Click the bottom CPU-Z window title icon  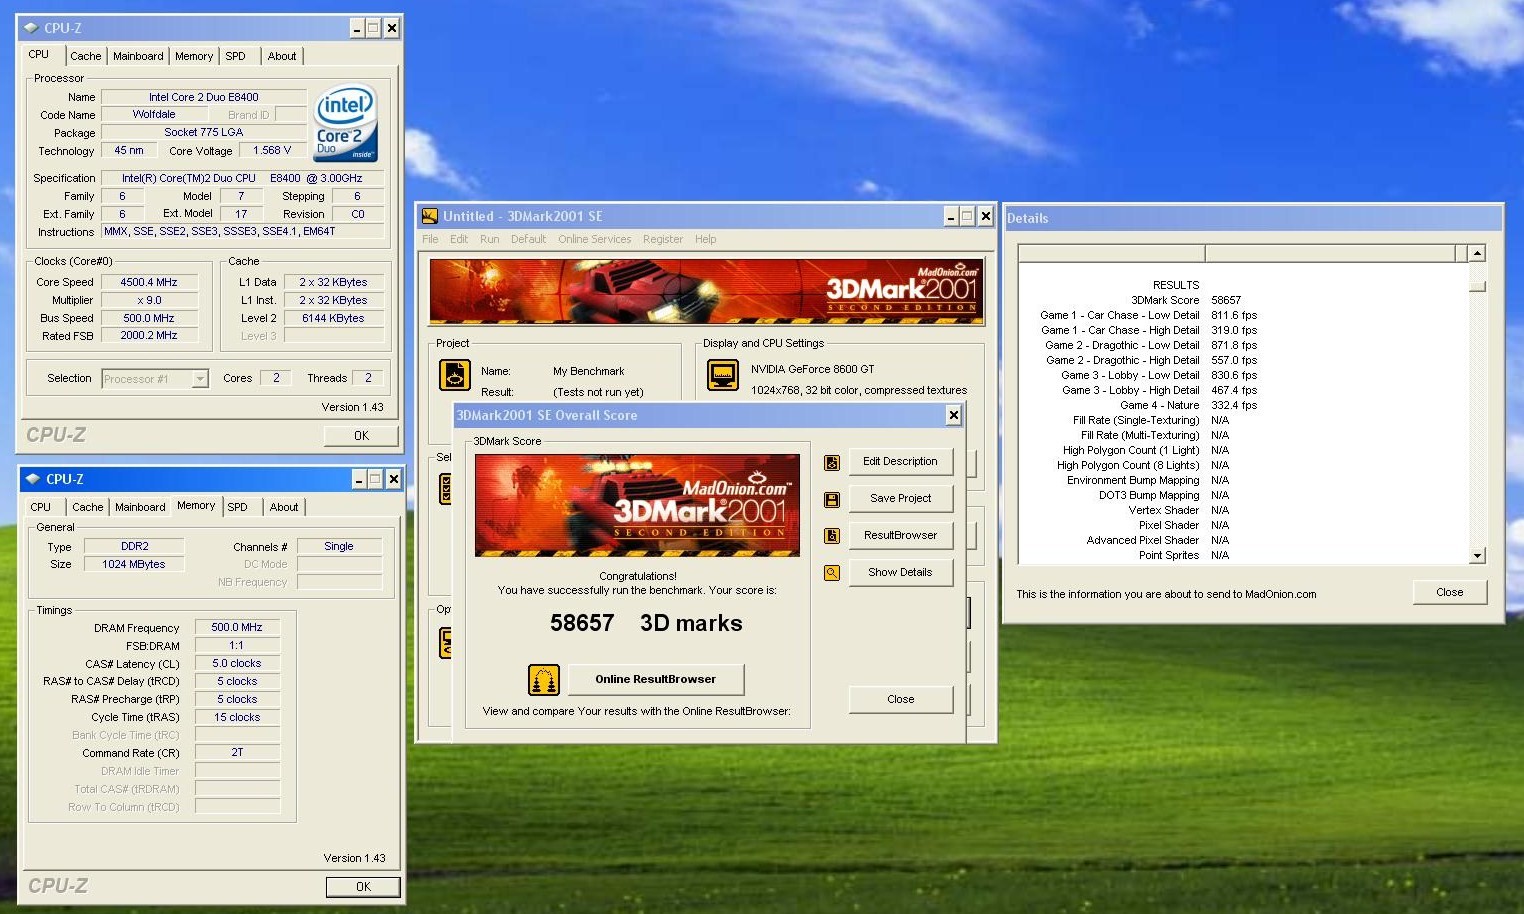[33, 479]
